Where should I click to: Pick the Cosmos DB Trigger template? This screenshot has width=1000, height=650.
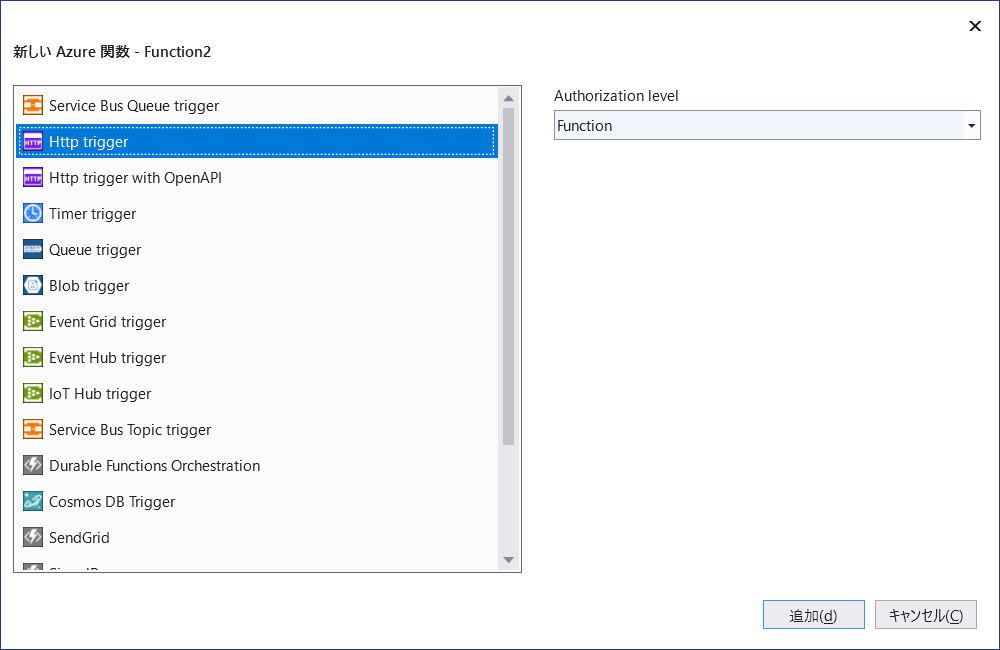[x=256, y=501]
